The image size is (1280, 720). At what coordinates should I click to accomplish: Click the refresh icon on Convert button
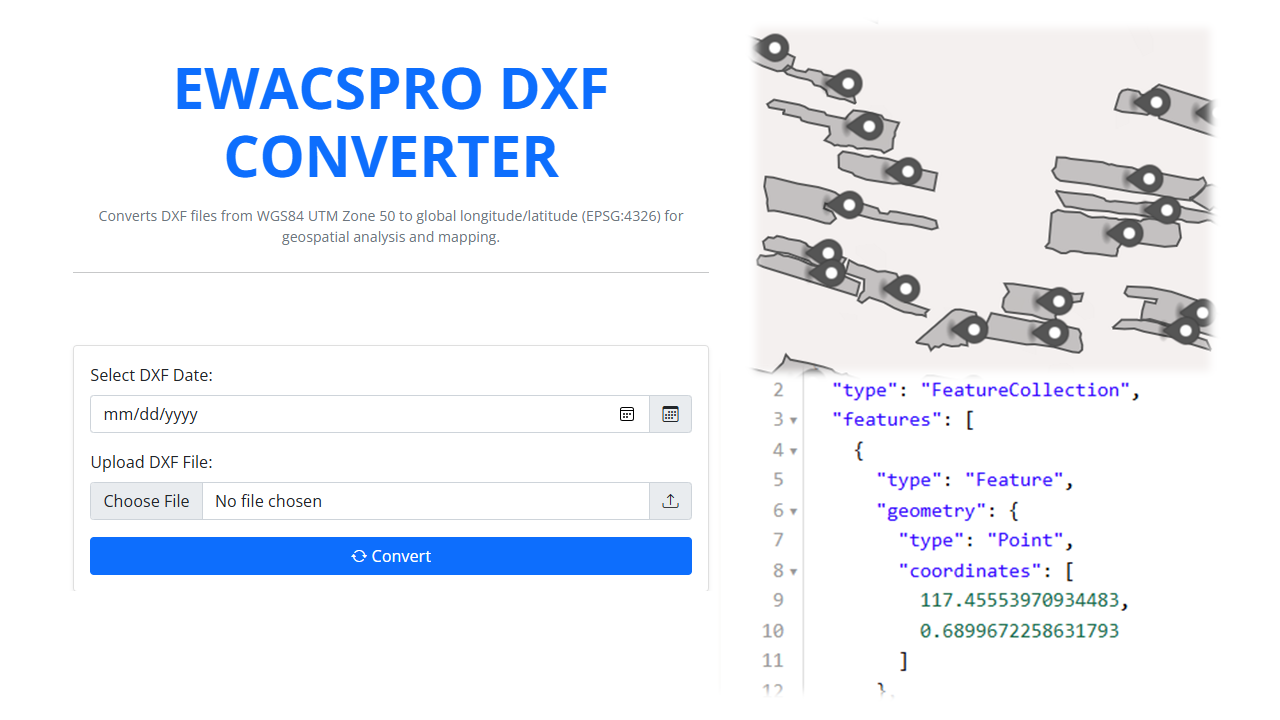point(359,556)
